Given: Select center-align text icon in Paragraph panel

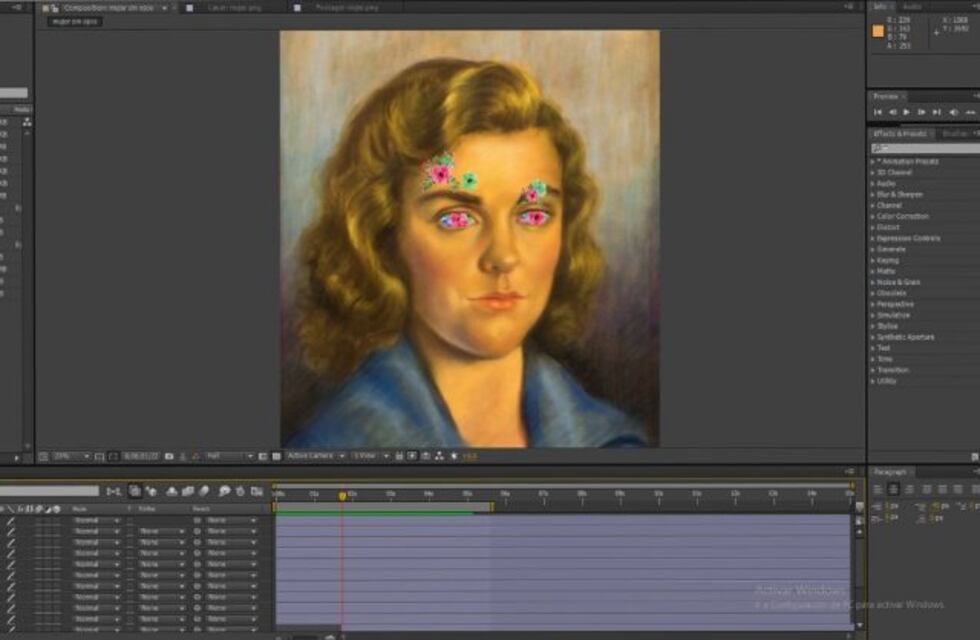Looking at the screenshot, I should coord(893,489).
